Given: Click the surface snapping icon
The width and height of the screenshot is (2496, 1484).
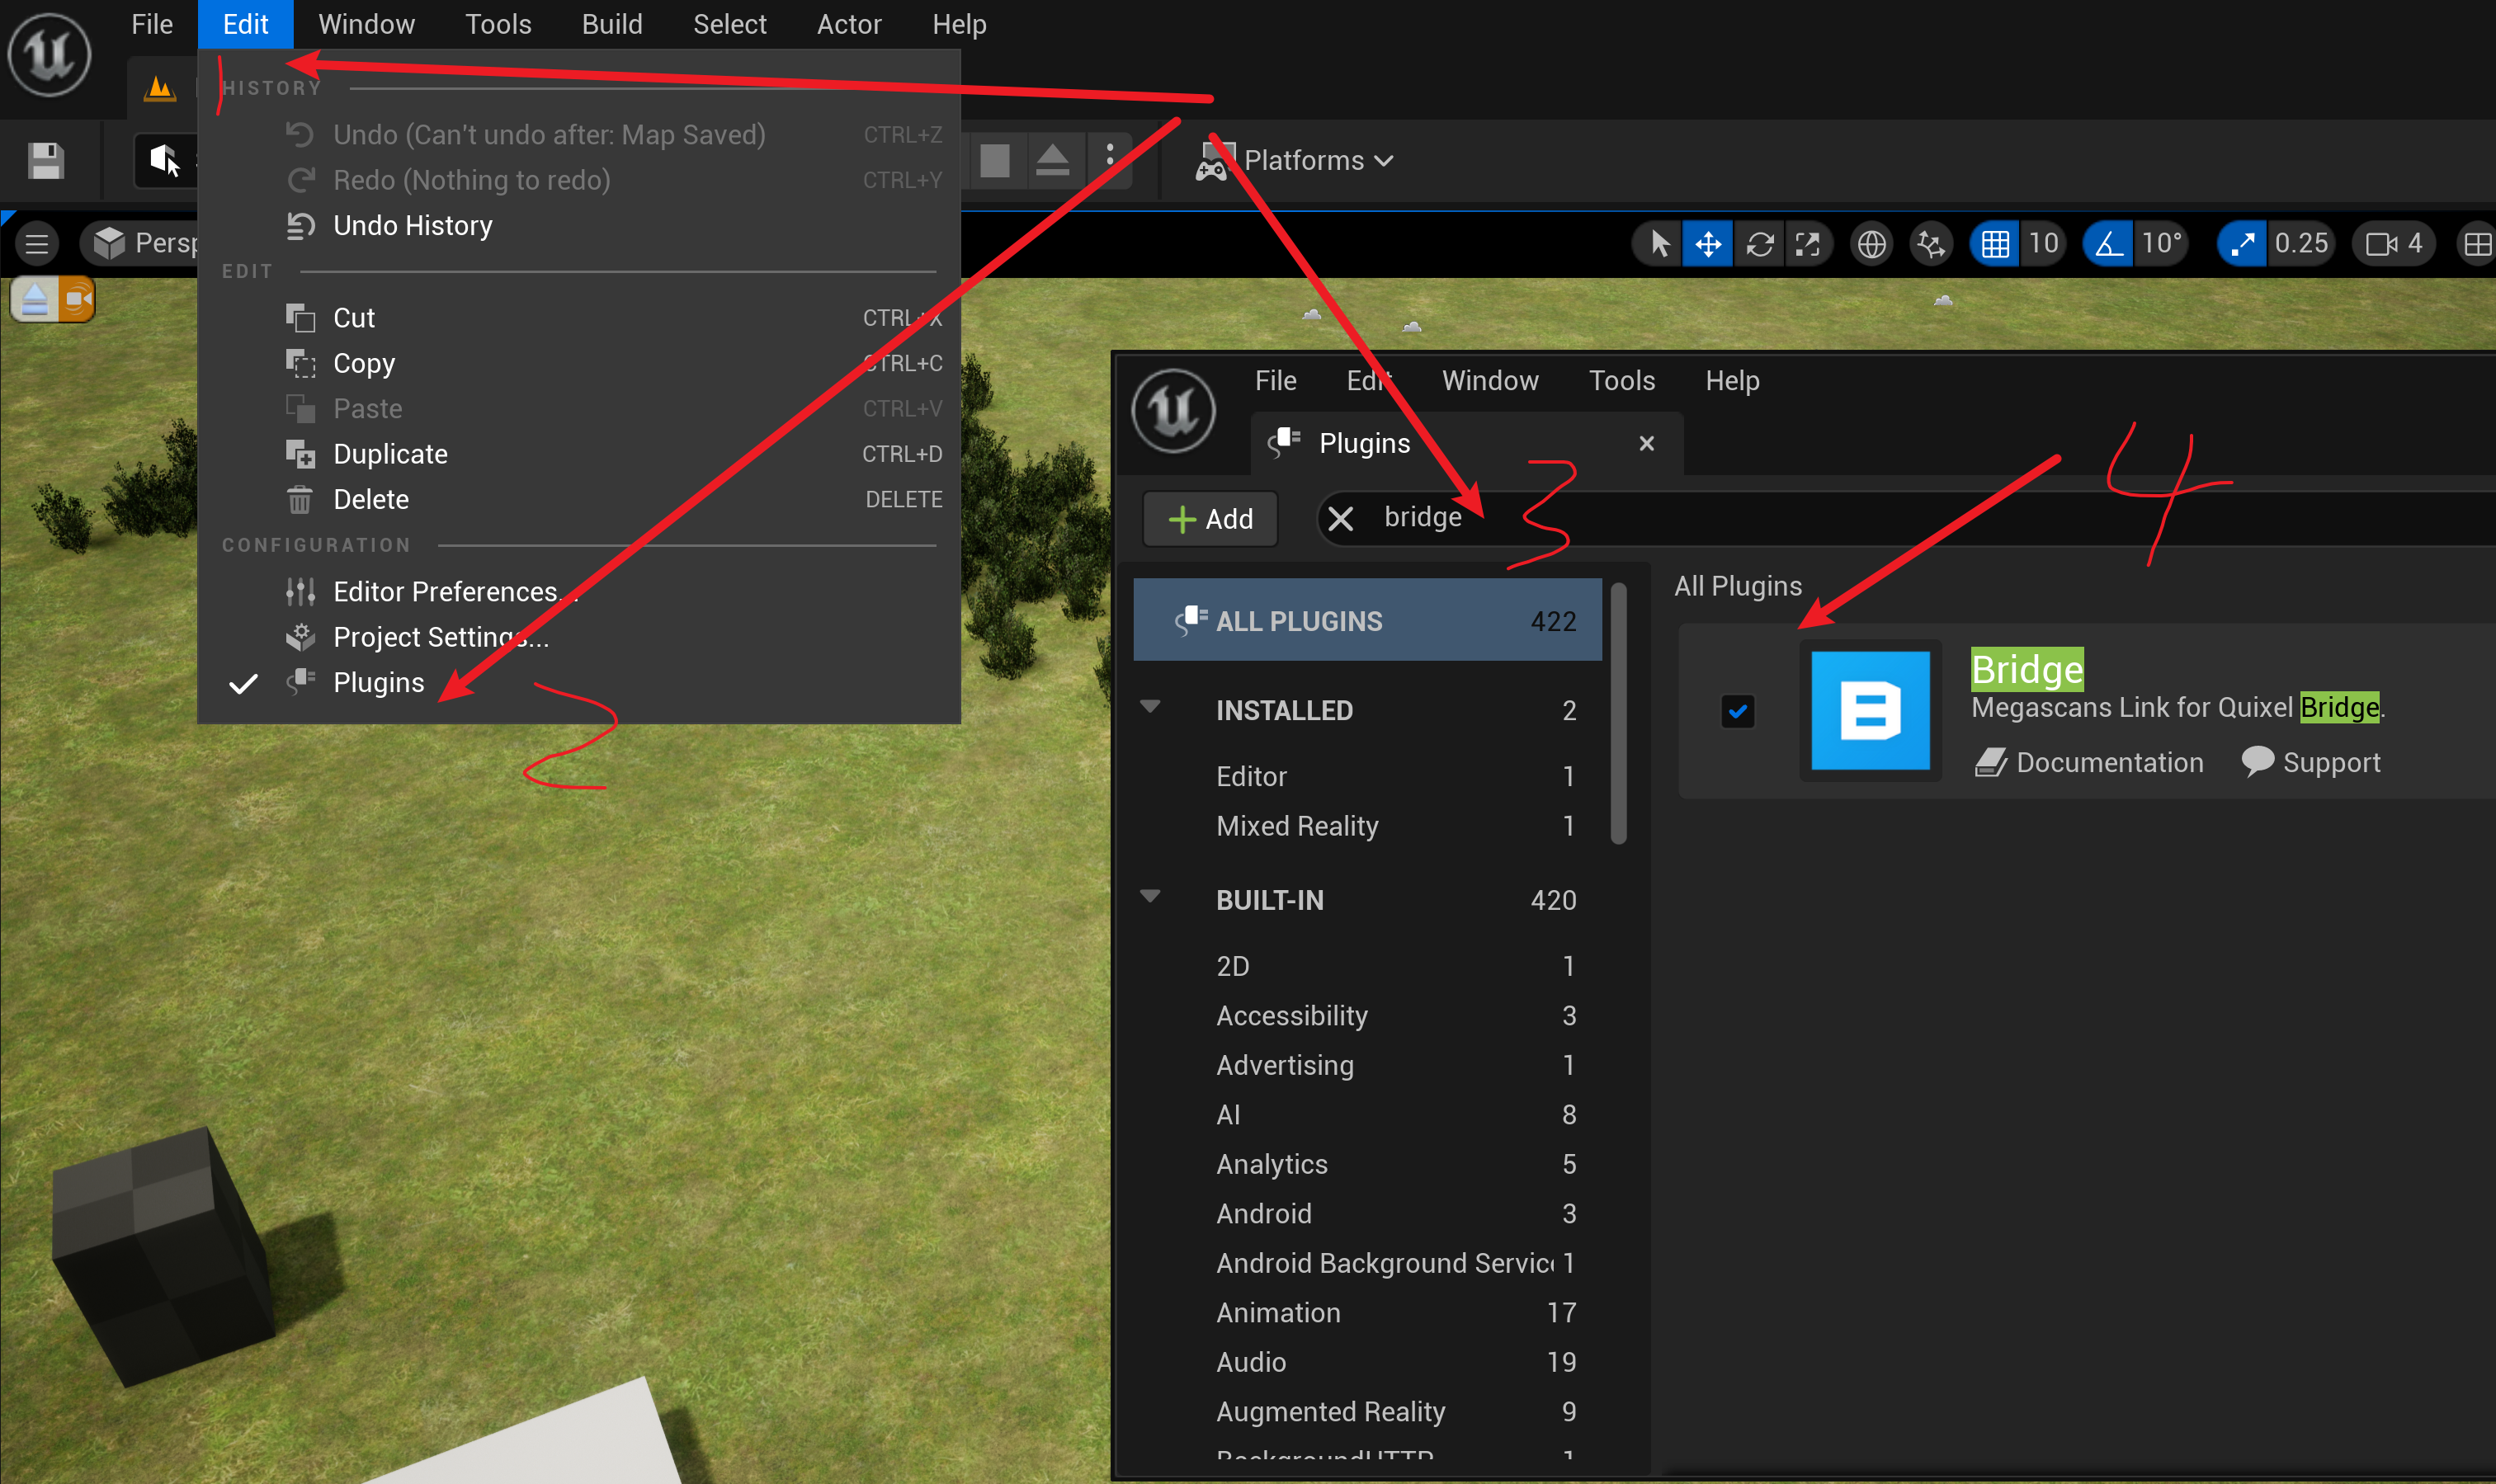Looking at the screenshot, I should coord(1930,244).
